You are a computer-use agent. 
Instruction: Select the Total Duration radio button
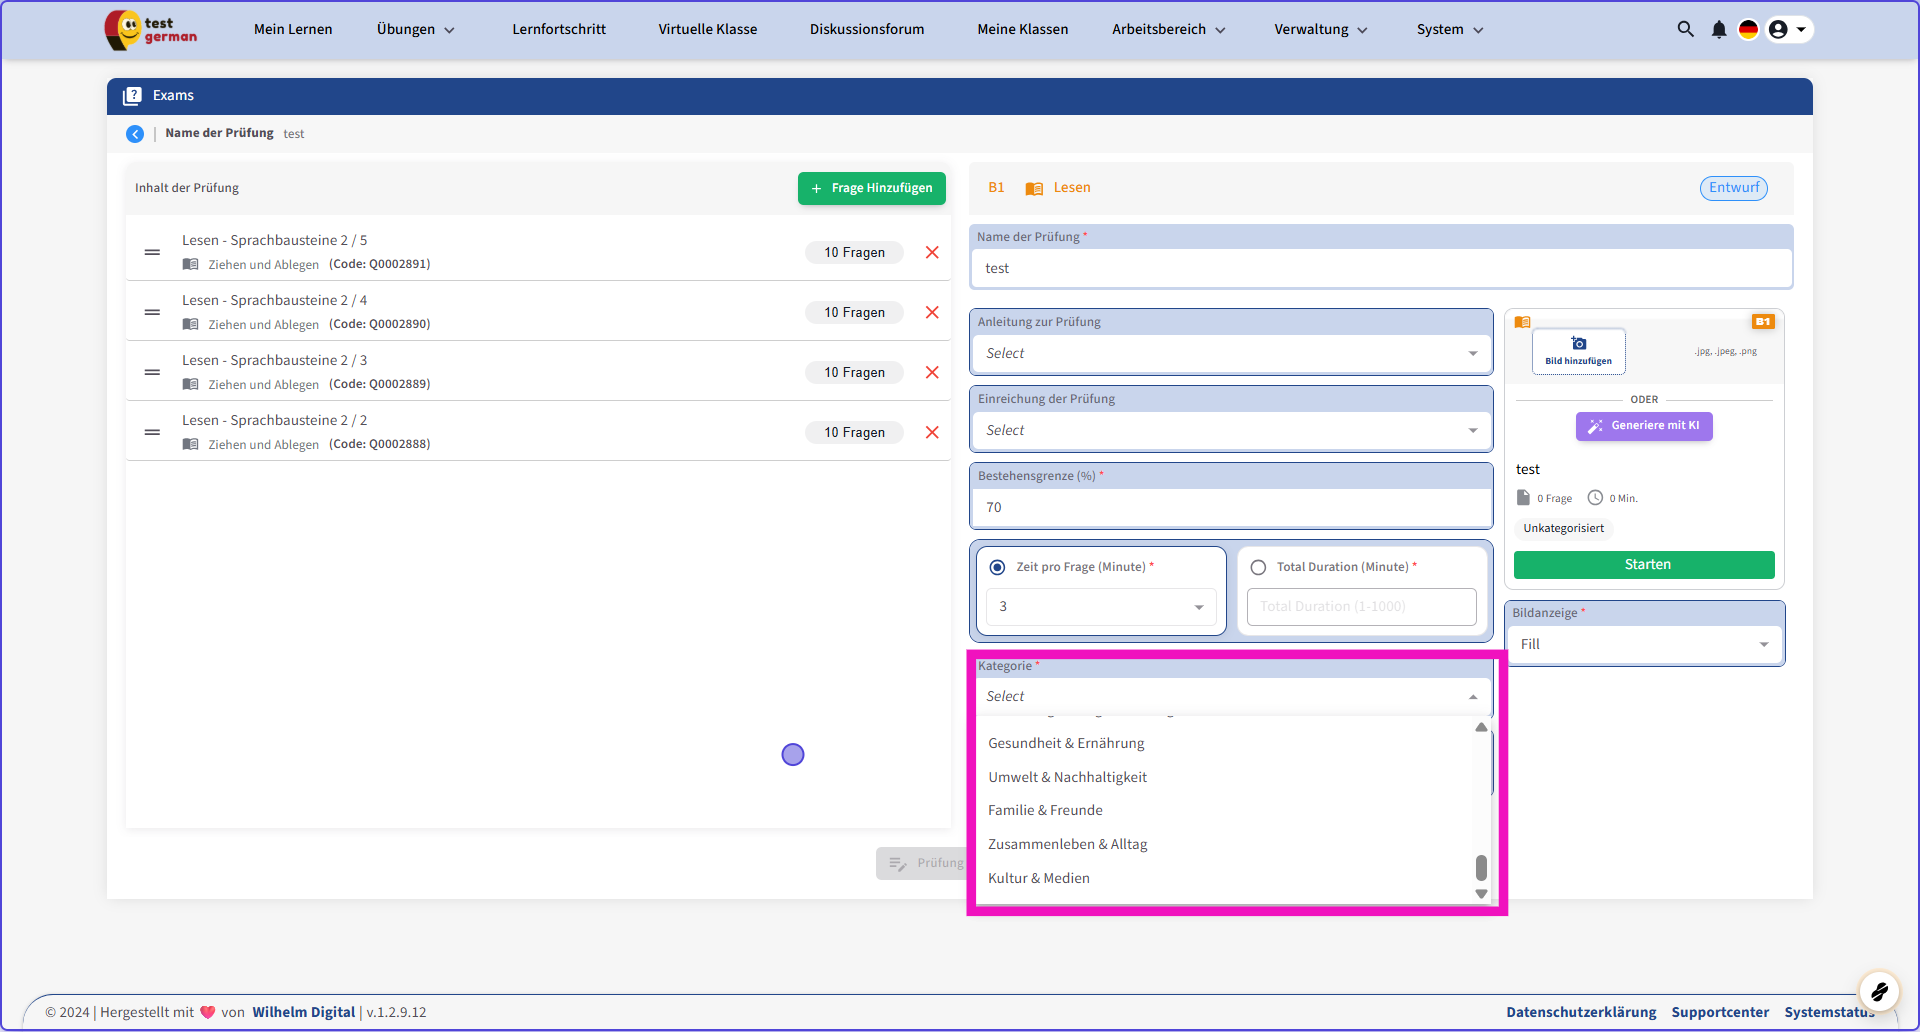click(1258, 567)
